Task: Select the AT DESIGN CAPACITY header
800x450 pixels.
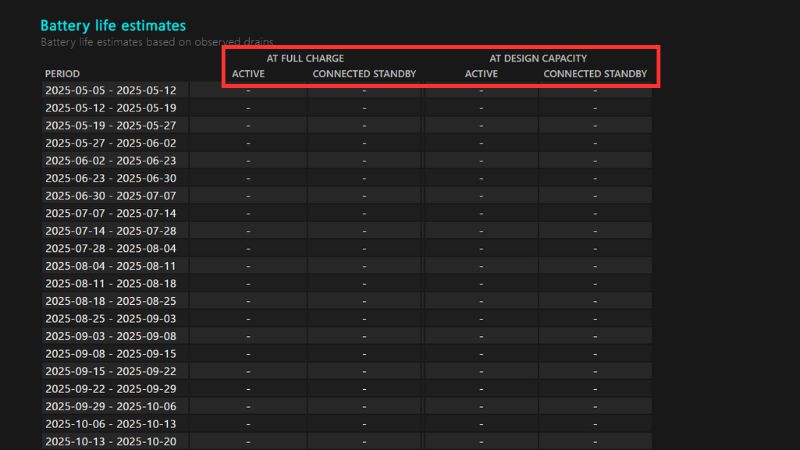Action: pos(538,59)
